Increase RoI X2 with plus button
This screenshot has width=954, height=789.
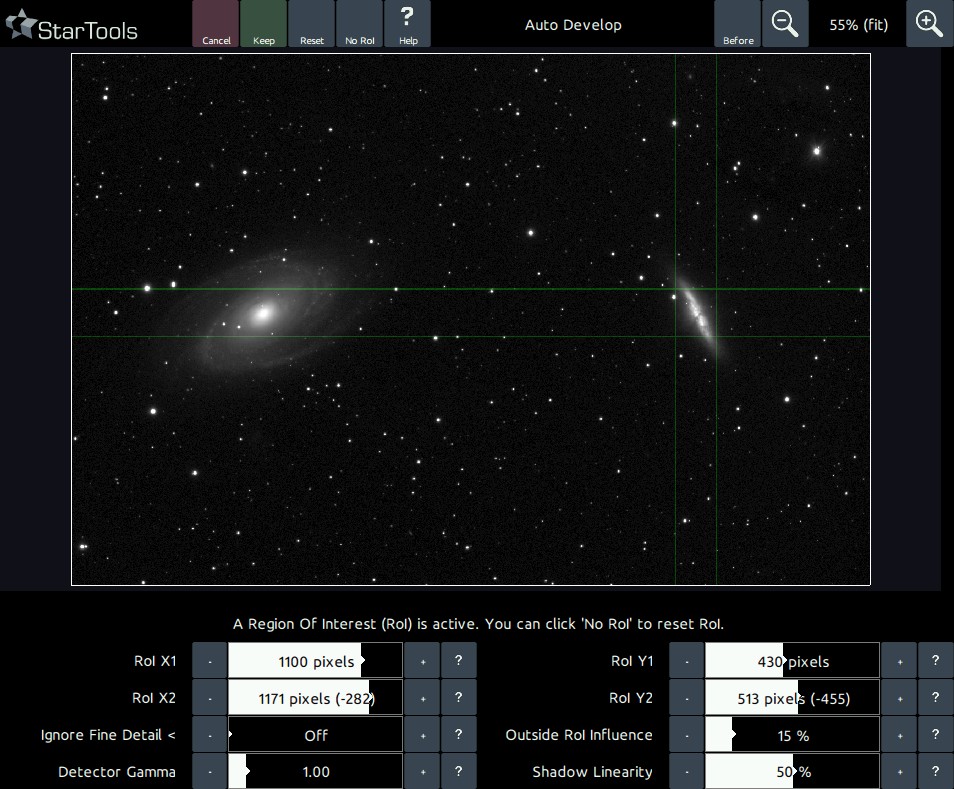[422, 698]
